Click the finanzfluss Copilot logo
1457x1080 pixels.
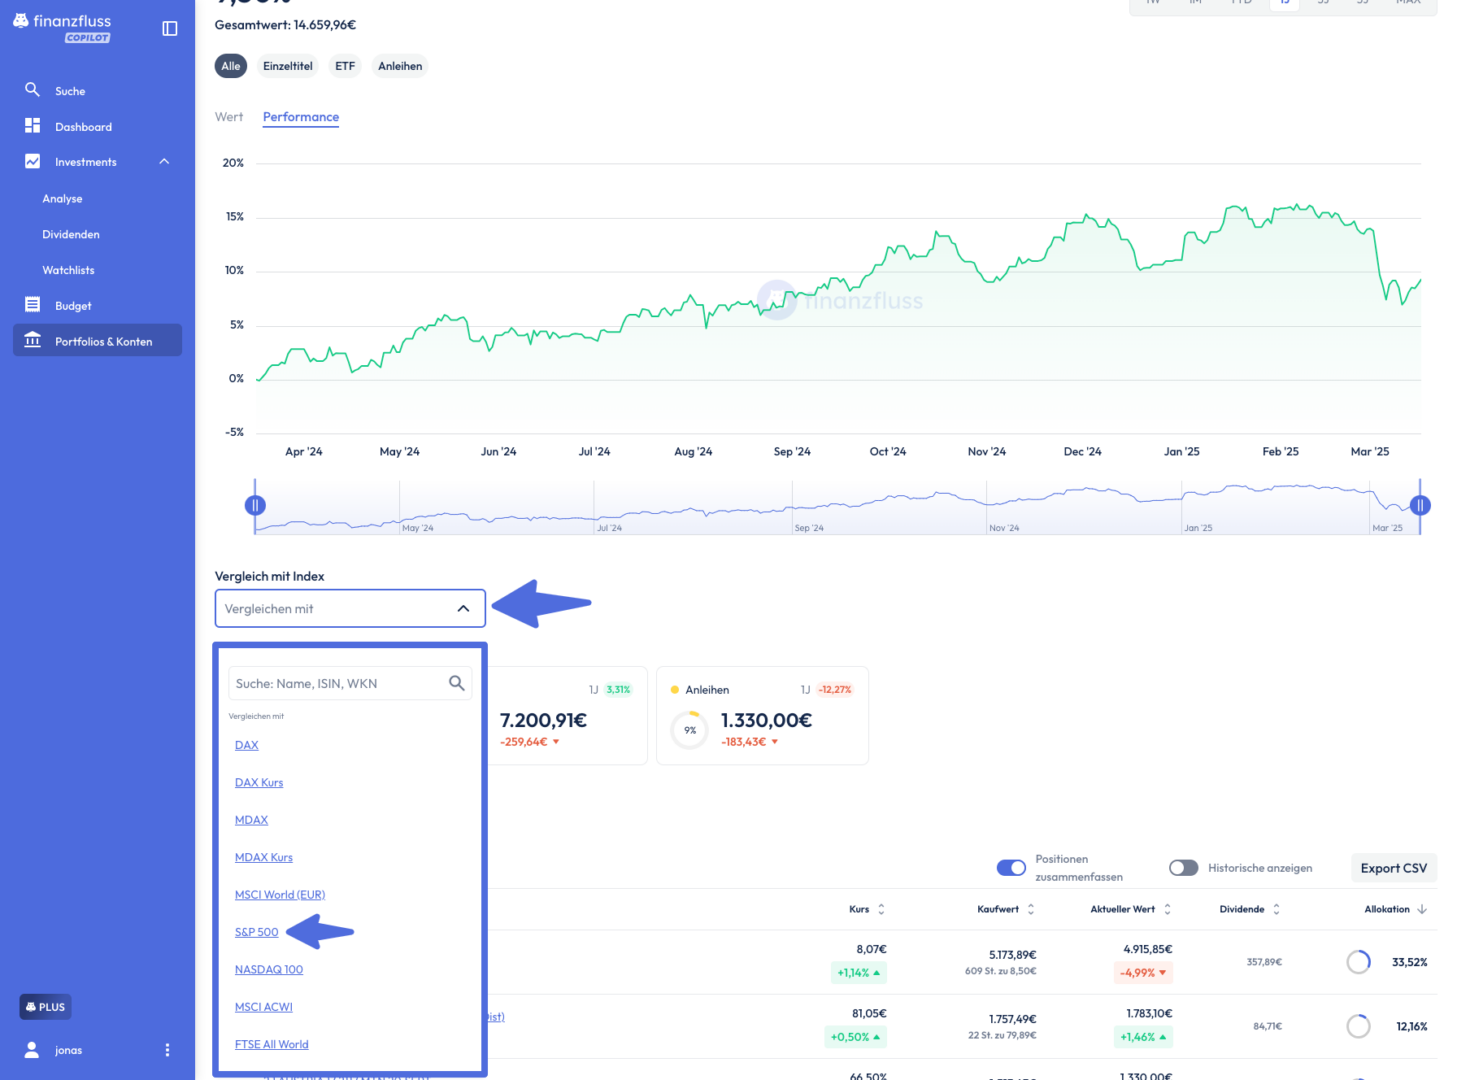point(62,28)
